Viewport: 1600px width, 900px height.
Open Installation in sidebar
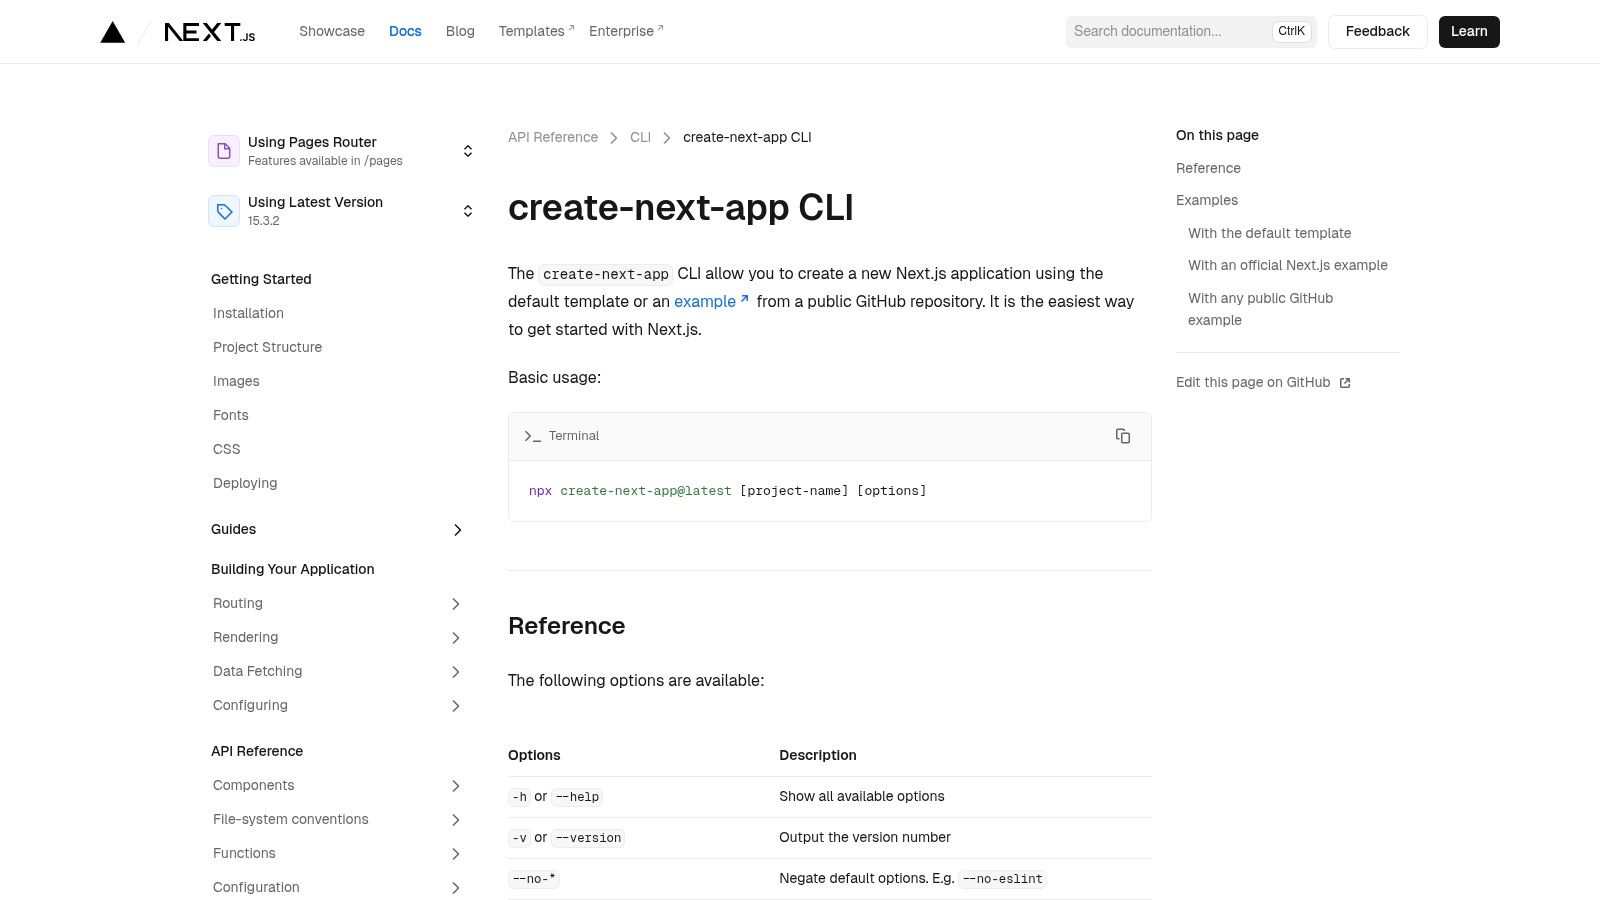pos(248,313)
